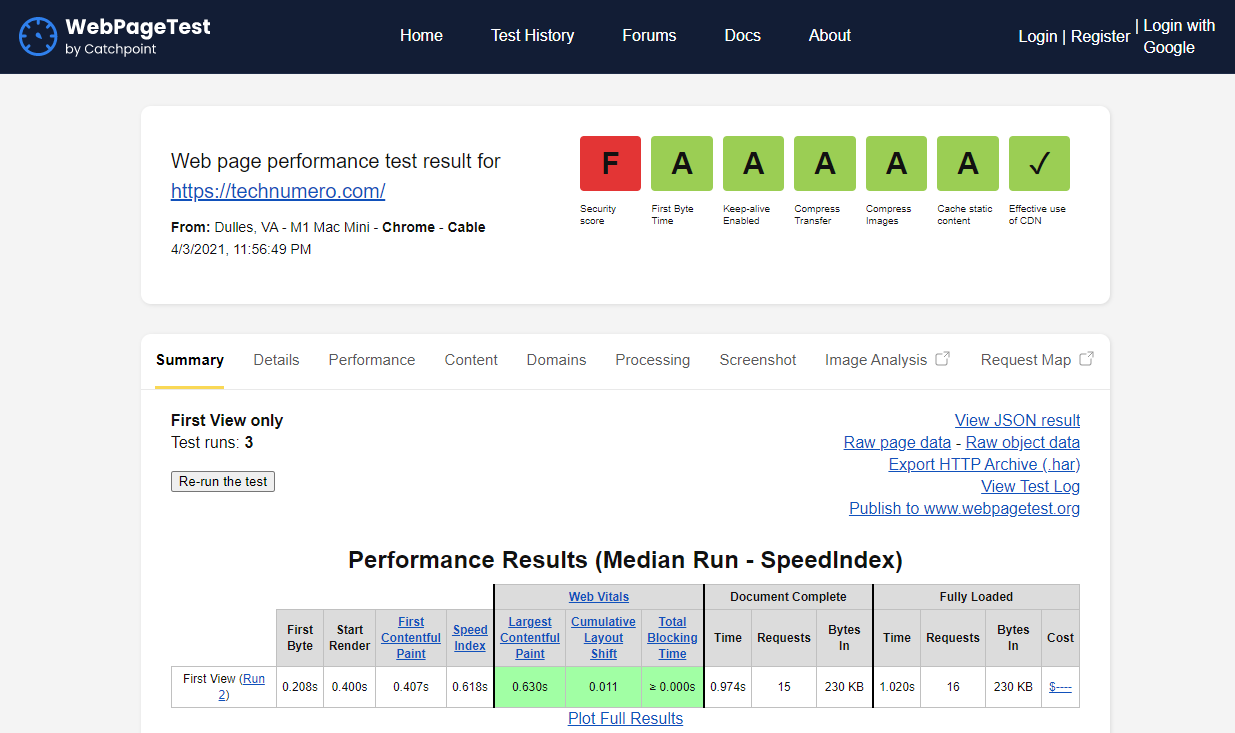Open the Domains tab
The width and height of the screenshot is (1235, 733).
pos(556,359)
